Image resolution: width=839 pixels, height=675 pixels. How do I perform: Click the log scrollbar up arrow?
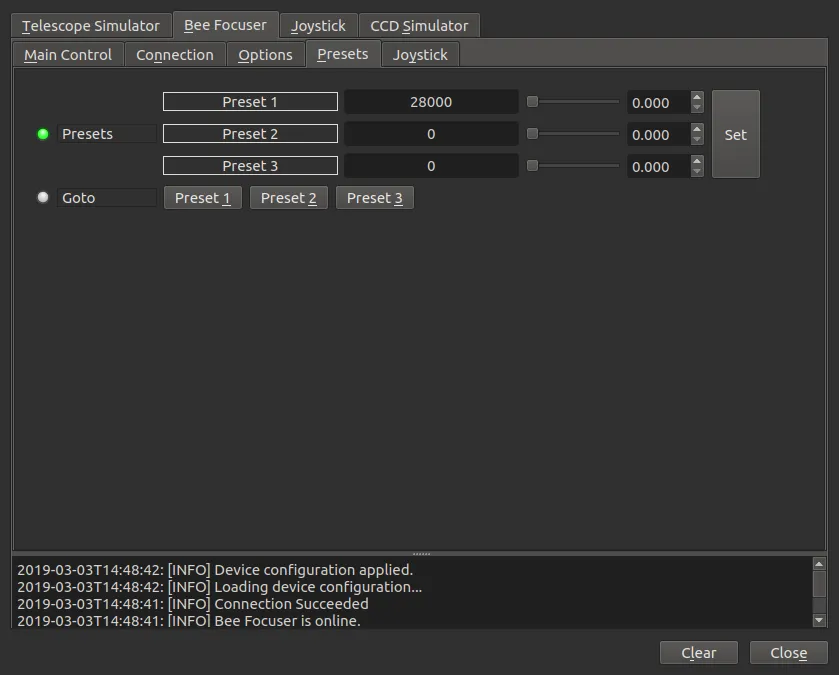tap(819, 564)
